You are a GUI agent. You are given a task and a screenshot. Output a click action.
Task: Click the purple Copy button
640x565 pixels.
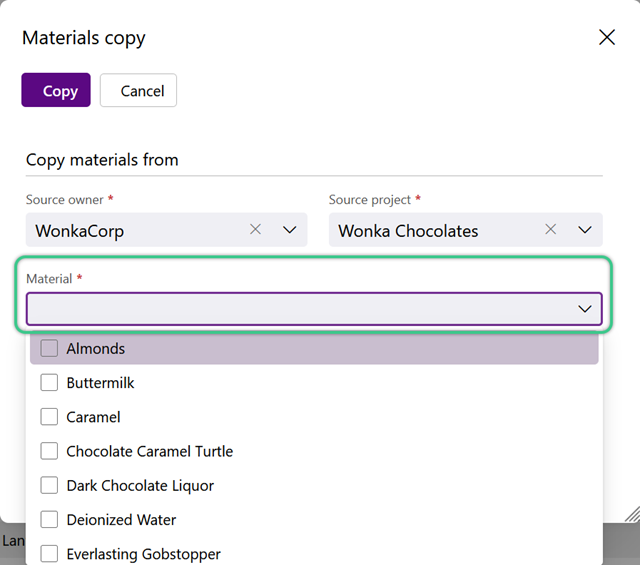[56, 90]
